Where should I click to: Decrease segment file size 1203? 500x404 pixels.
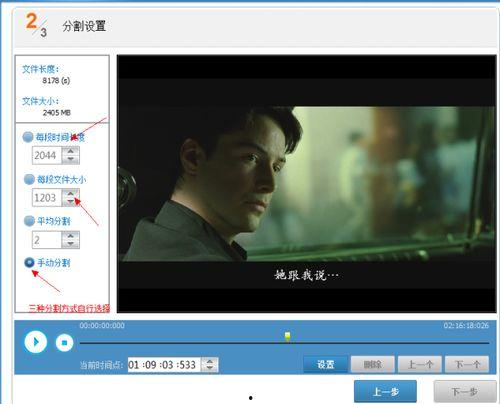(x=71, y=202)
